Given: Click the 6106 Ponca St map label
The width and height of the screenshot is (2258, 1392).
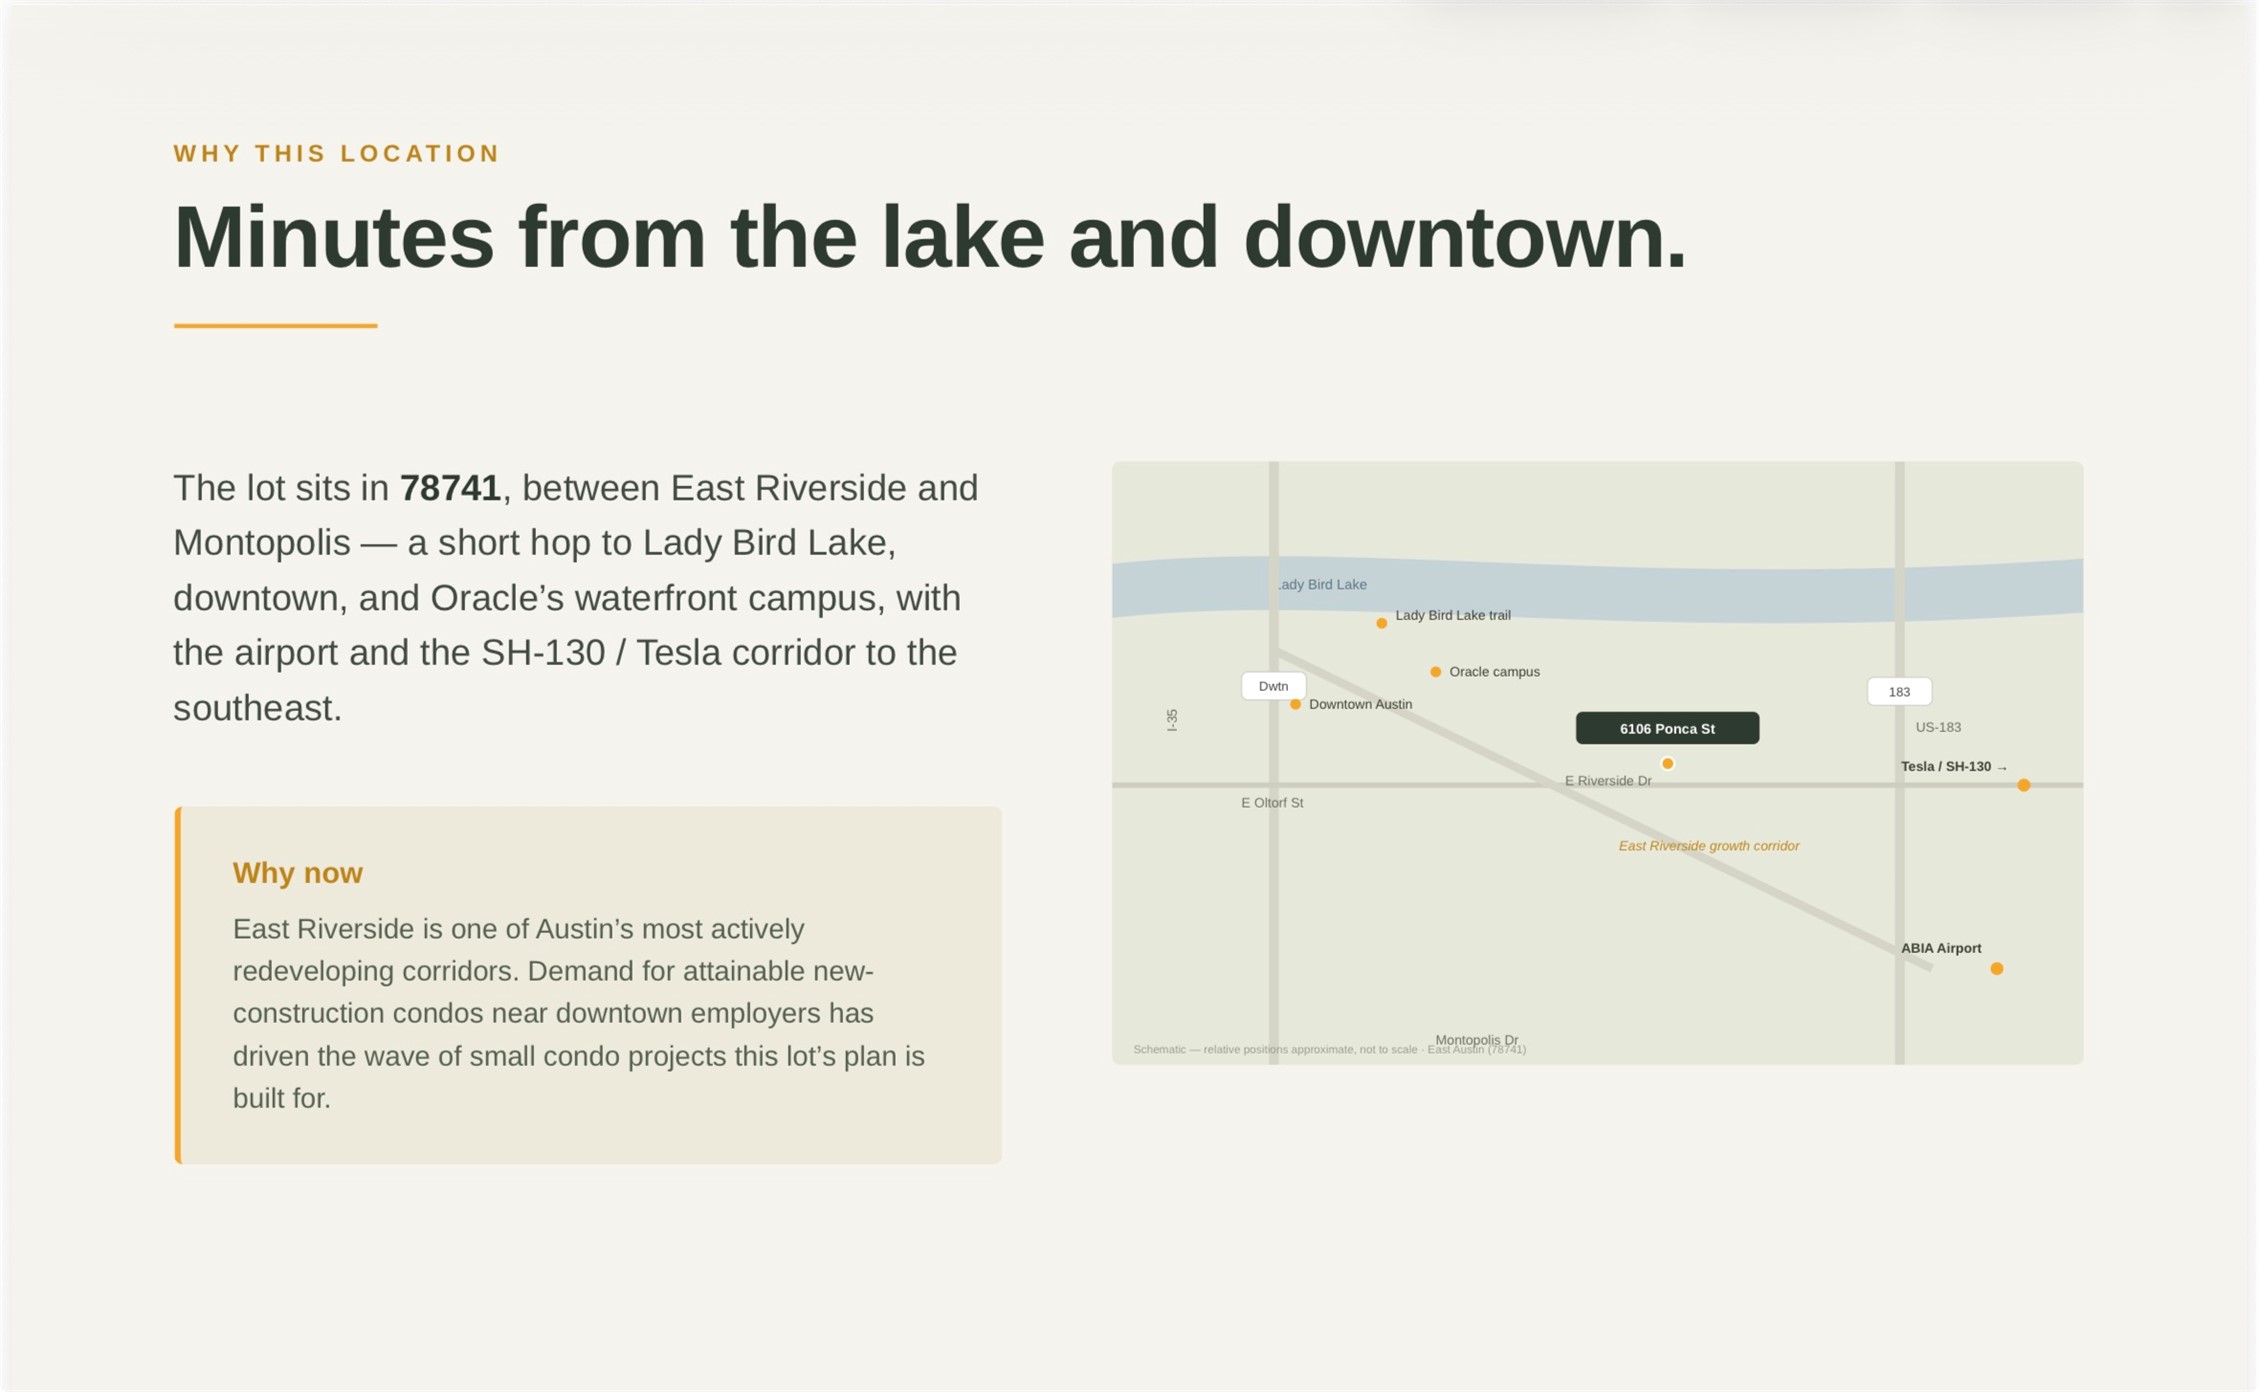Looking at the screenshot, I should click(1667, 728).
